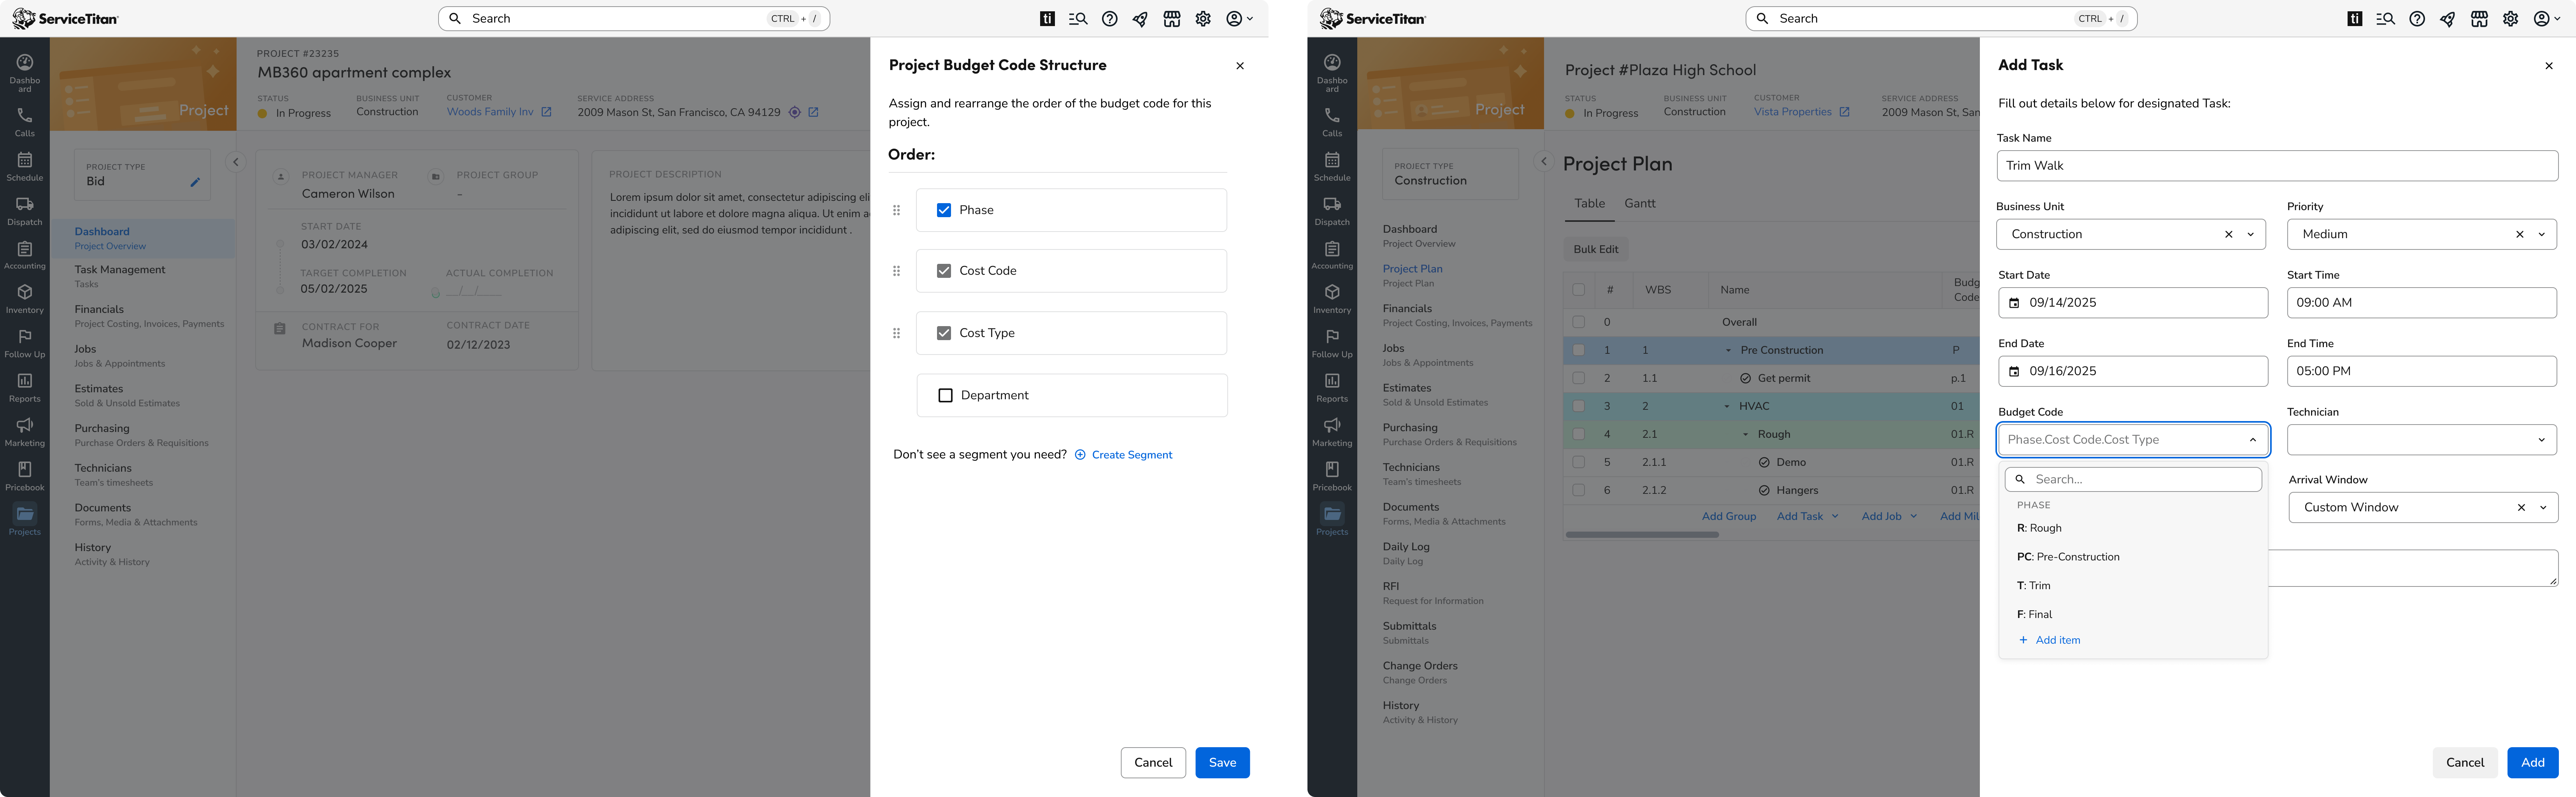Click the Bulk Edit button
Viewport: 2576px width, 797px height.
(1595, 250)
